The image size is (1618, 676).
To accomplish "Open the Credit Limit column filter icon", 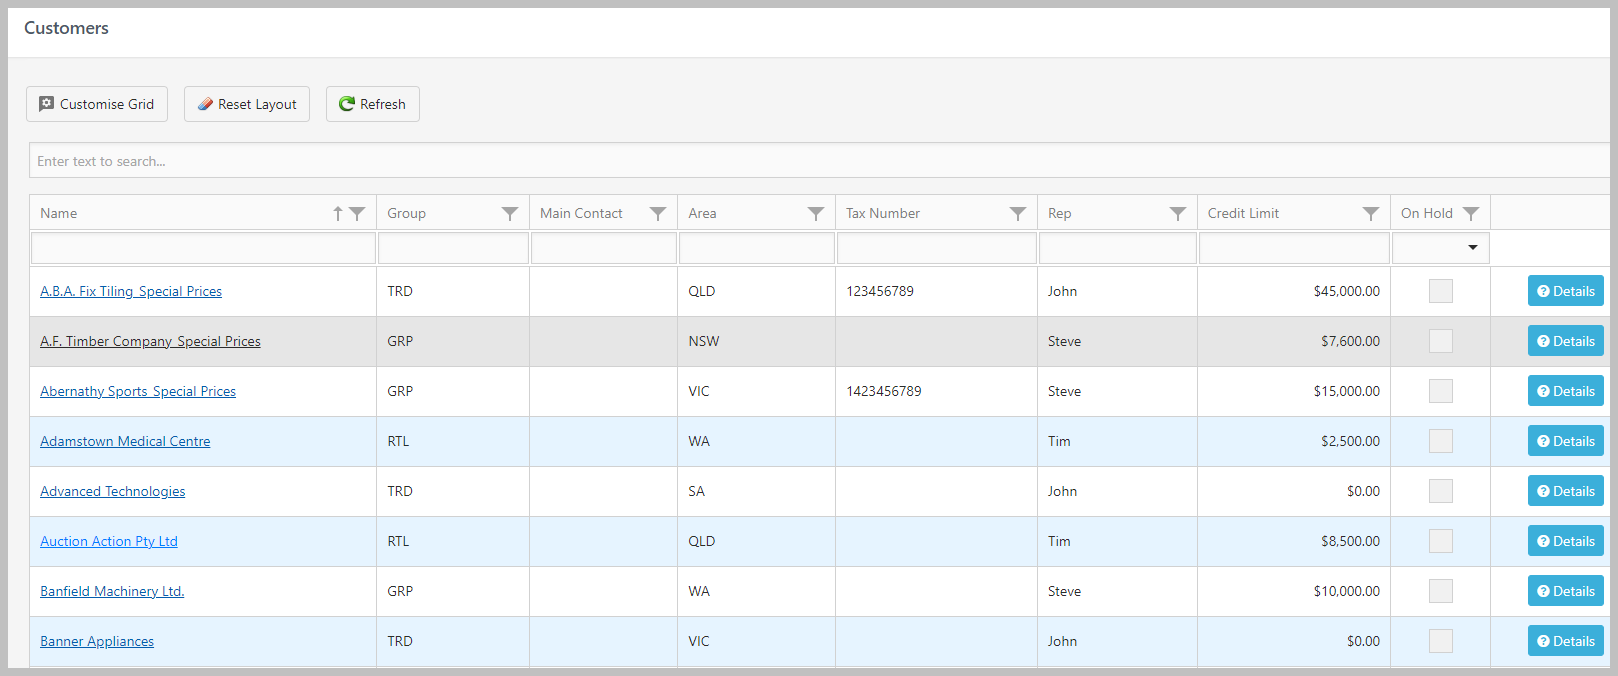I will 1371,213.
